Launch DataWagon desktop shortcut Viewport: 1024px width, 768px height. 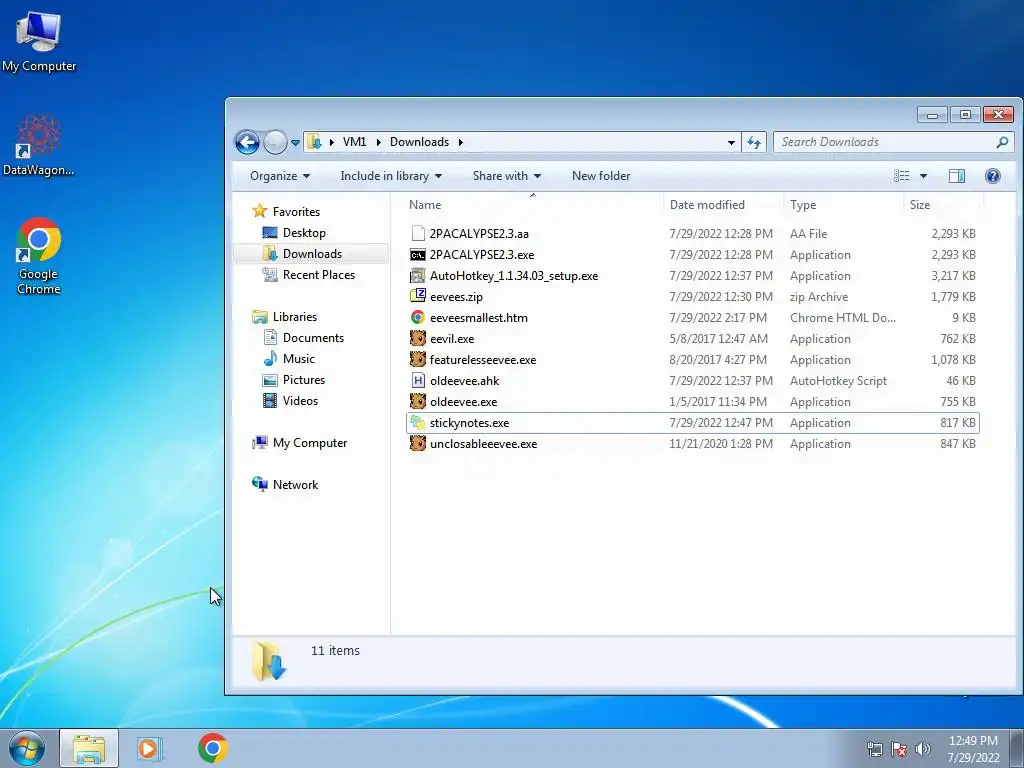(x=39, y=145)
